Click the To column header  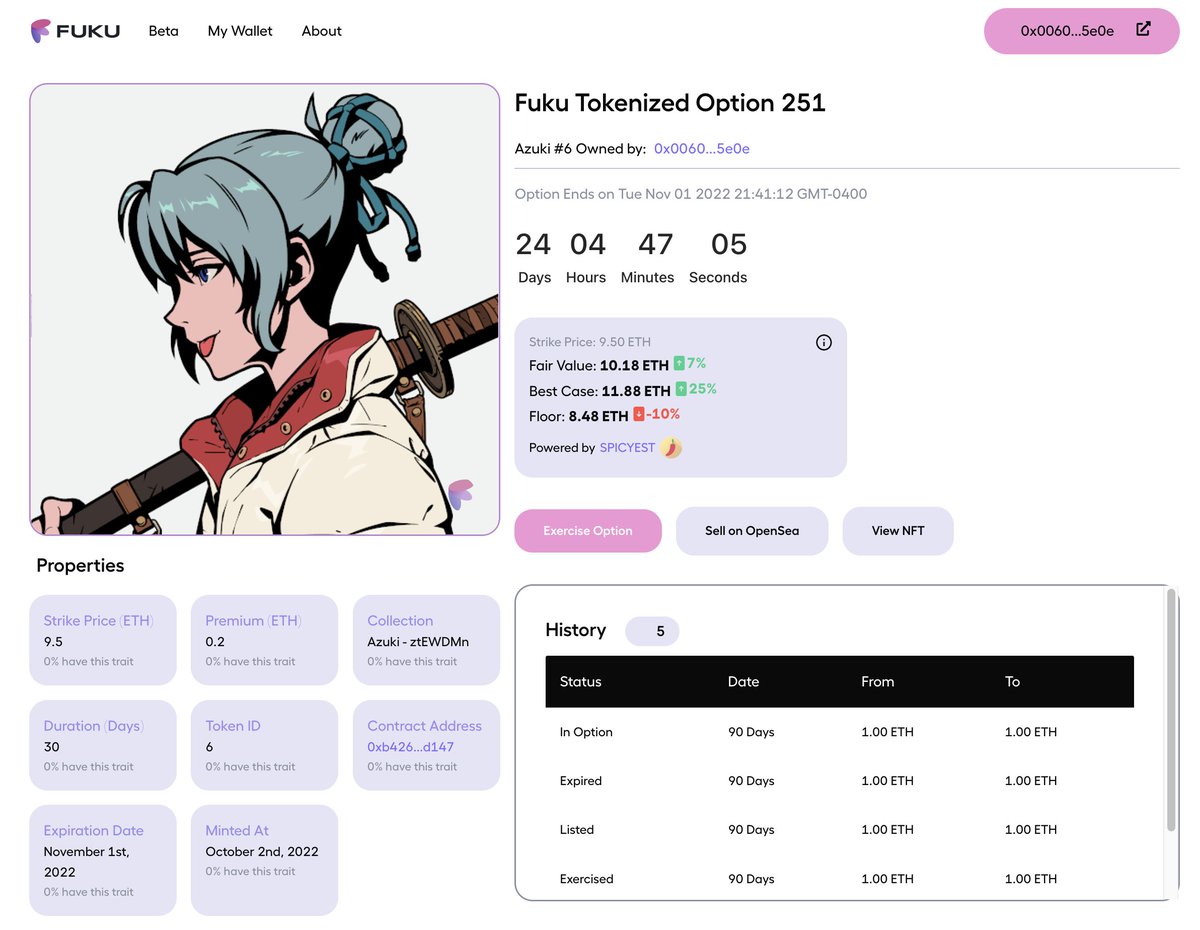click(1012, 682)
